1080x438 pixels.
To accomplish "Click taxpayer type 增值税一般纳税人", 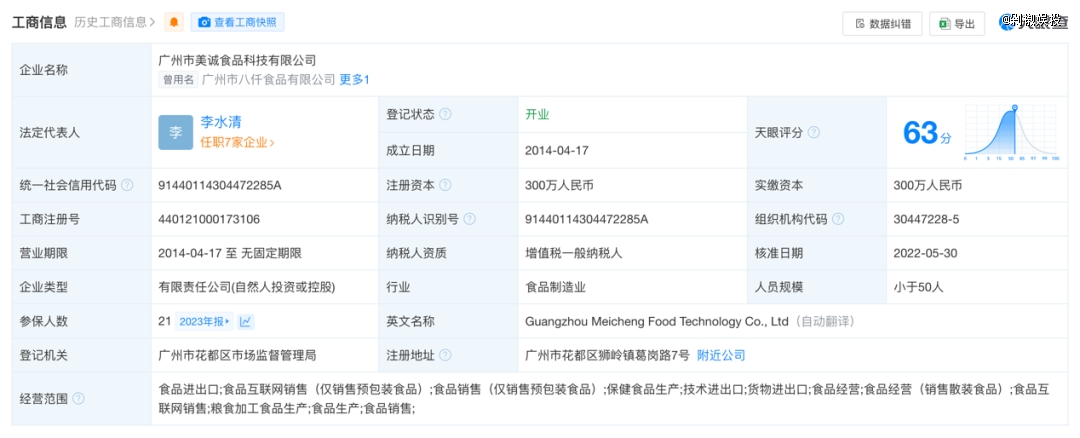I will coord(574,253).
